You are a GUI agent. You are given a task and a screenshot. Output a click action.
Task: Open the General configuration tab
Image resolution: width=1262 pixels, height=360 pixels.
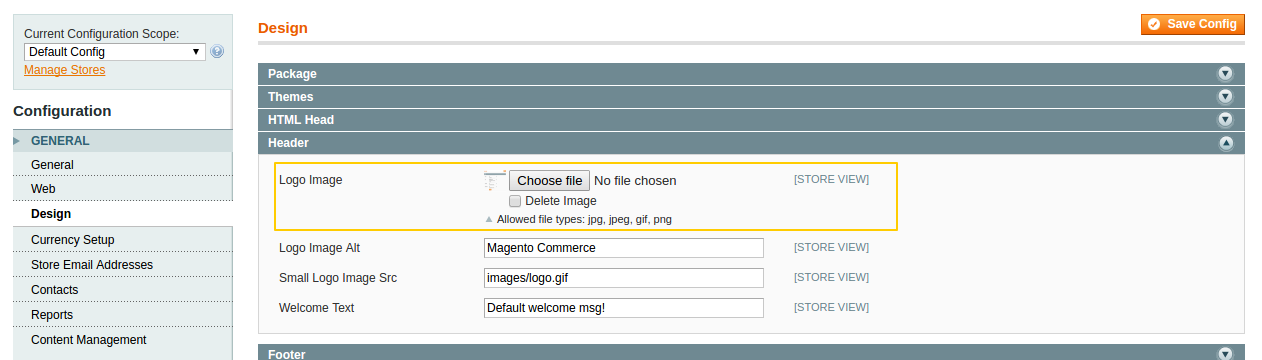click(x=122, y=165)
